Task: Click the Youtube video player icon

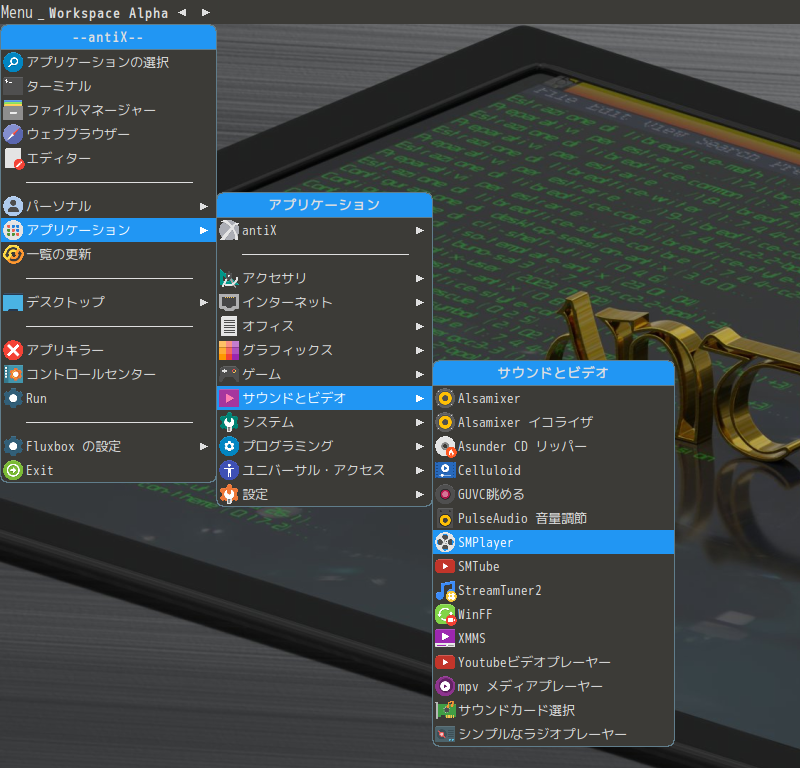Action: coord(445,662)
